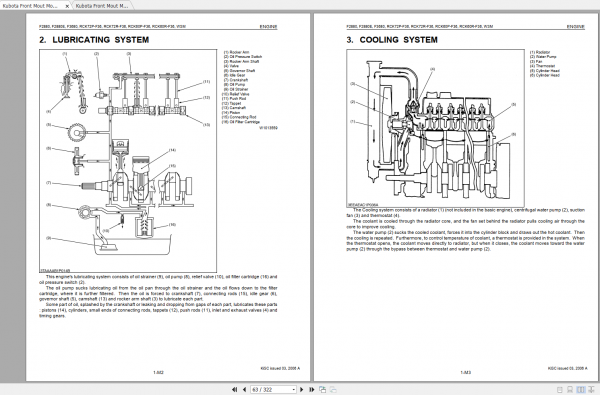Click the '(2) Water Pump' legend entry
Viewport: 600px width, 395px height.
tap(543, 57)
